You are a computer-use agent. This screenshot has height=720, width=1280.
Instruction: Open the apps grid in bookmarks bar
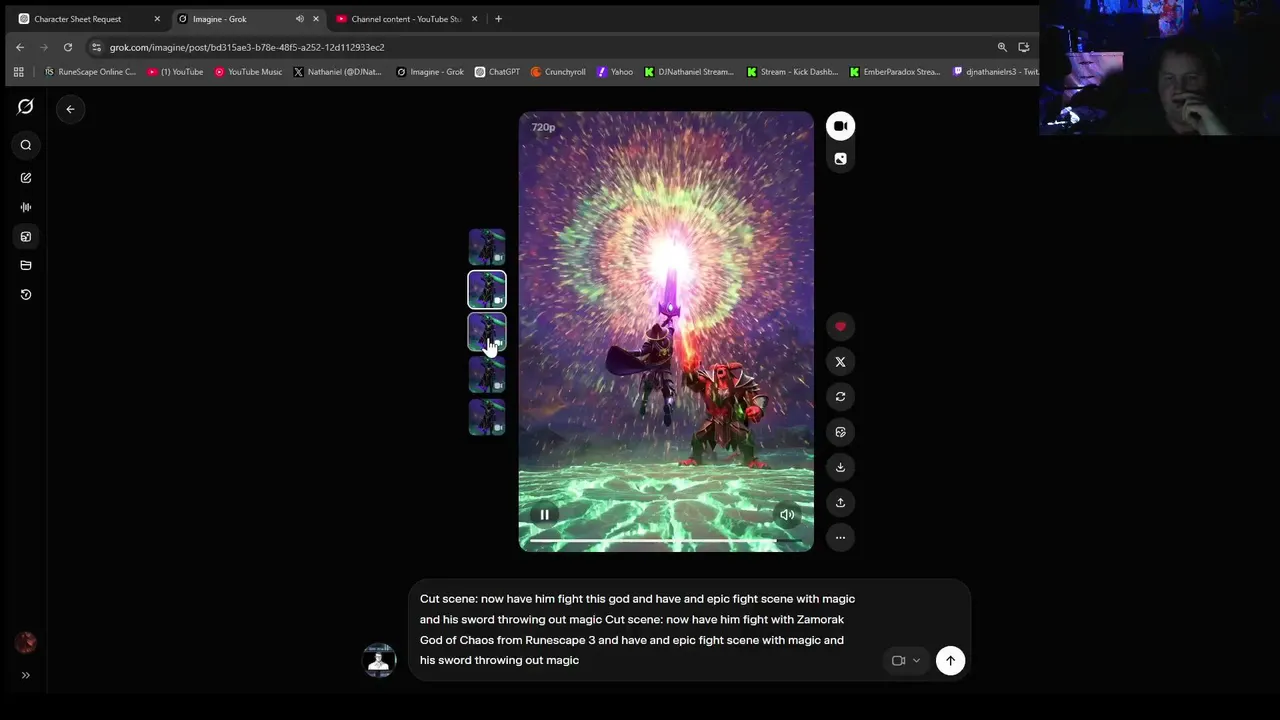18,72
